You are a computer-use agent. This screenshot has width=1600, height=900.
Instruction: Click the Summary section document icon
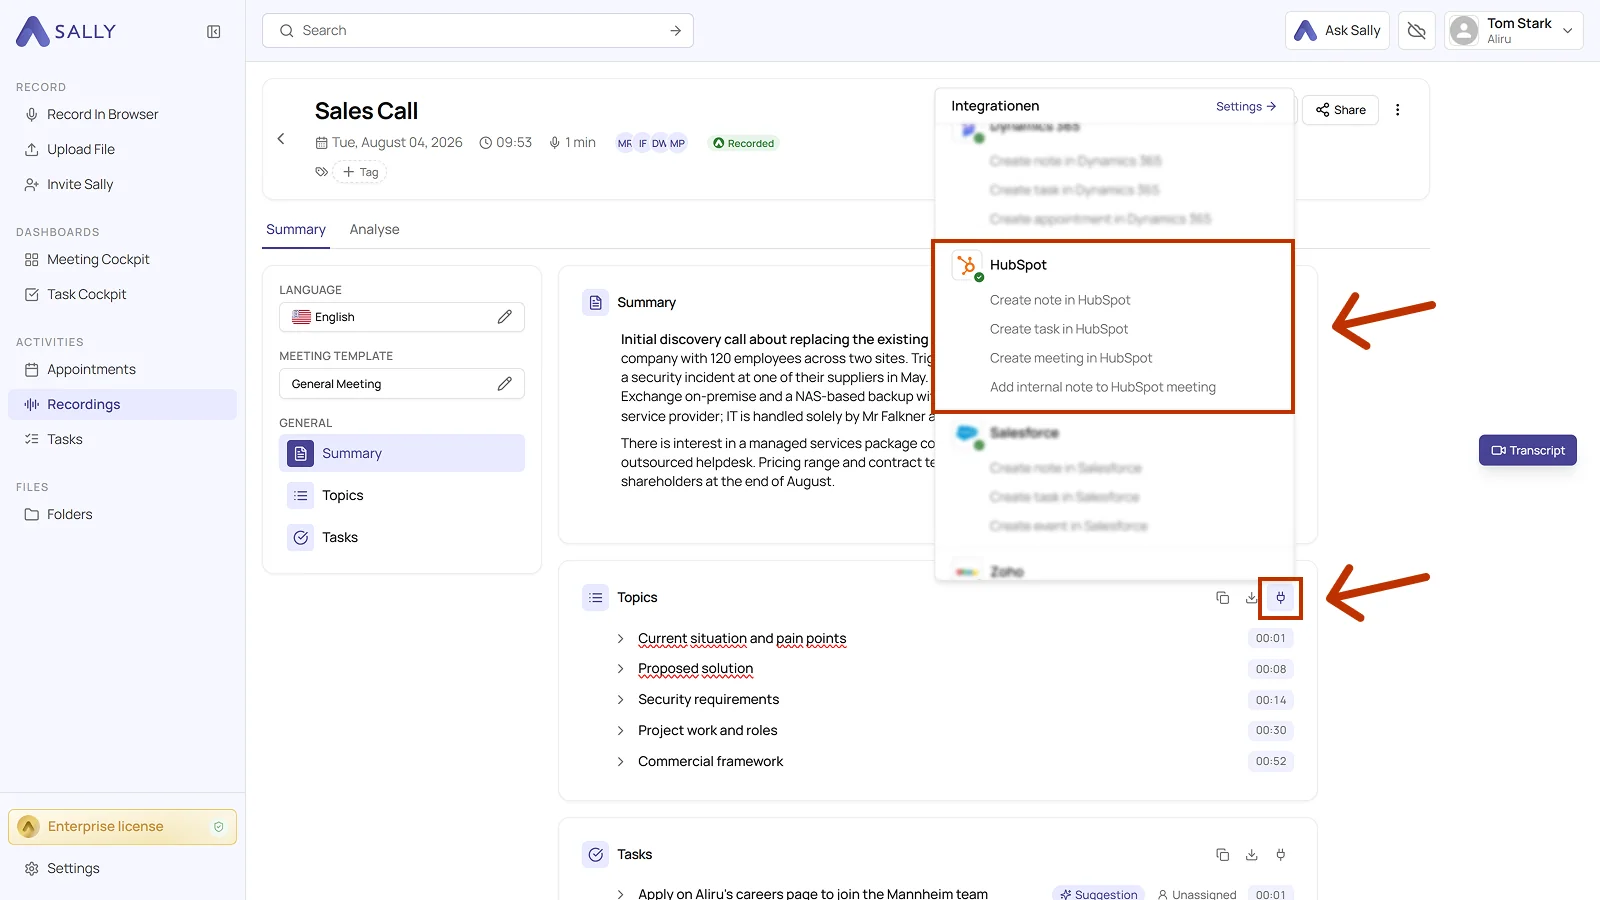tap(595, 303)
